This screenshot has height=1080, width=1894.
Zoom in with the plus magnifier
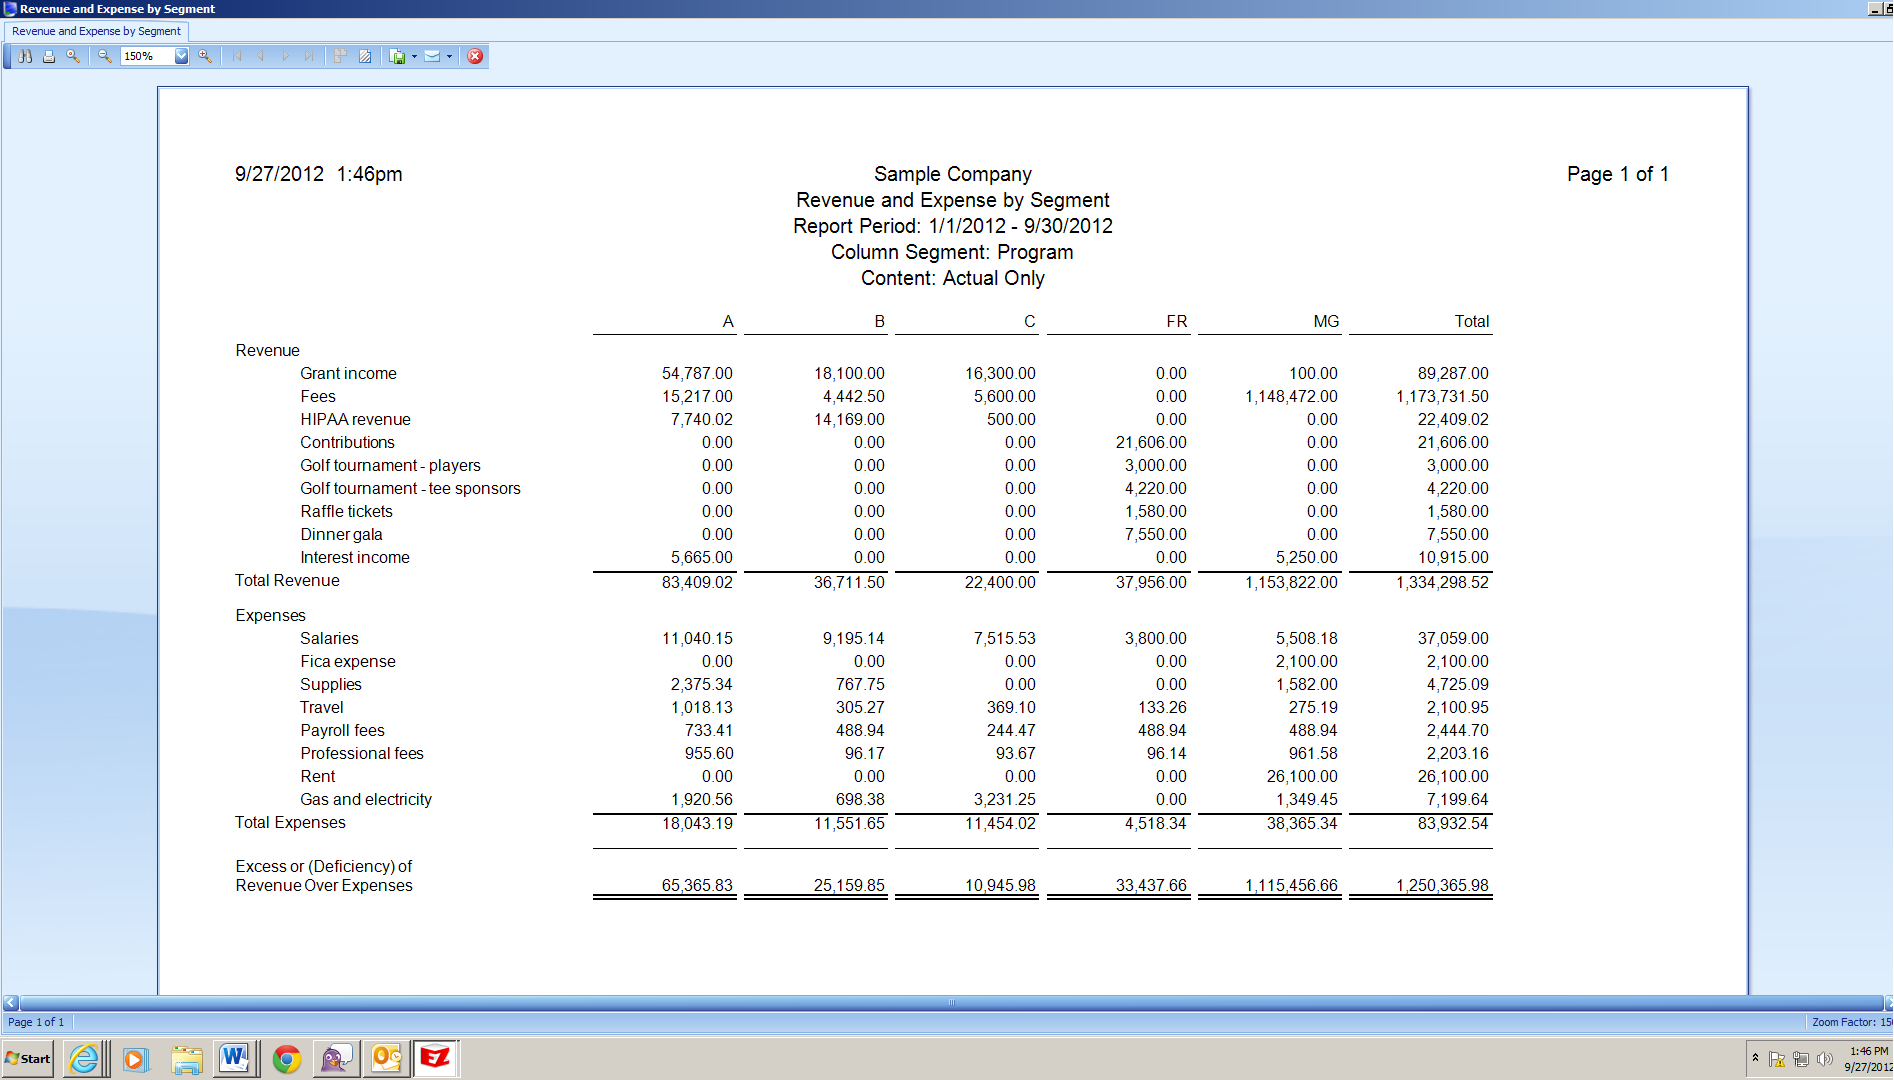coord(205,56)
